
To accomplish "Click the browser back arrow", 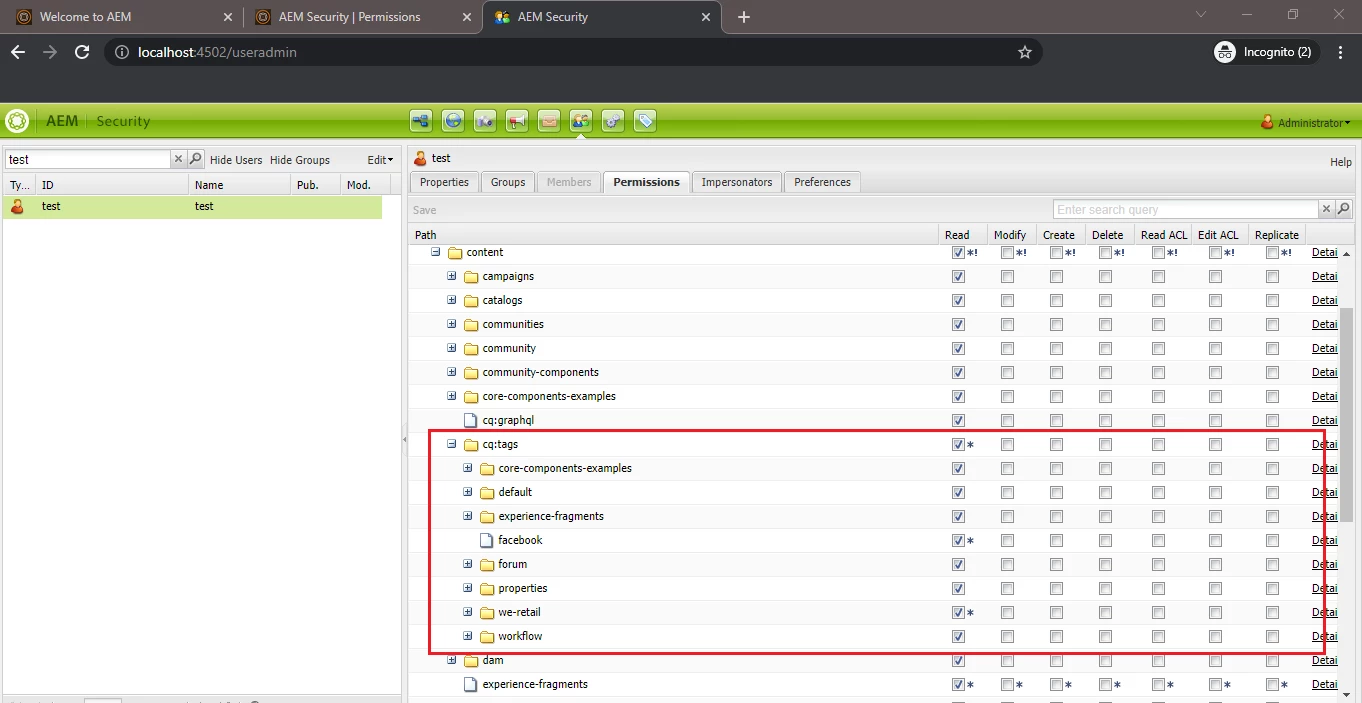I will (x=18, y=52).
